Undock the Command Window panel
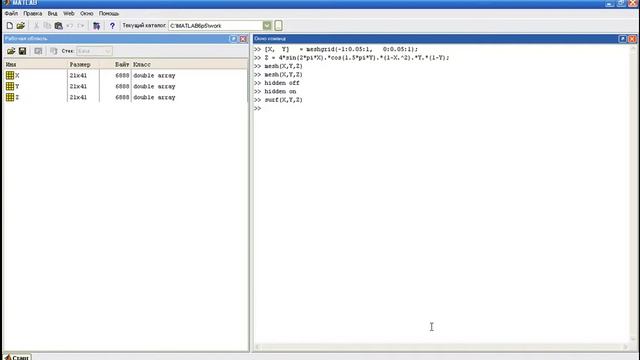Viewport: 640px width, 360px height. coord(622,39)
